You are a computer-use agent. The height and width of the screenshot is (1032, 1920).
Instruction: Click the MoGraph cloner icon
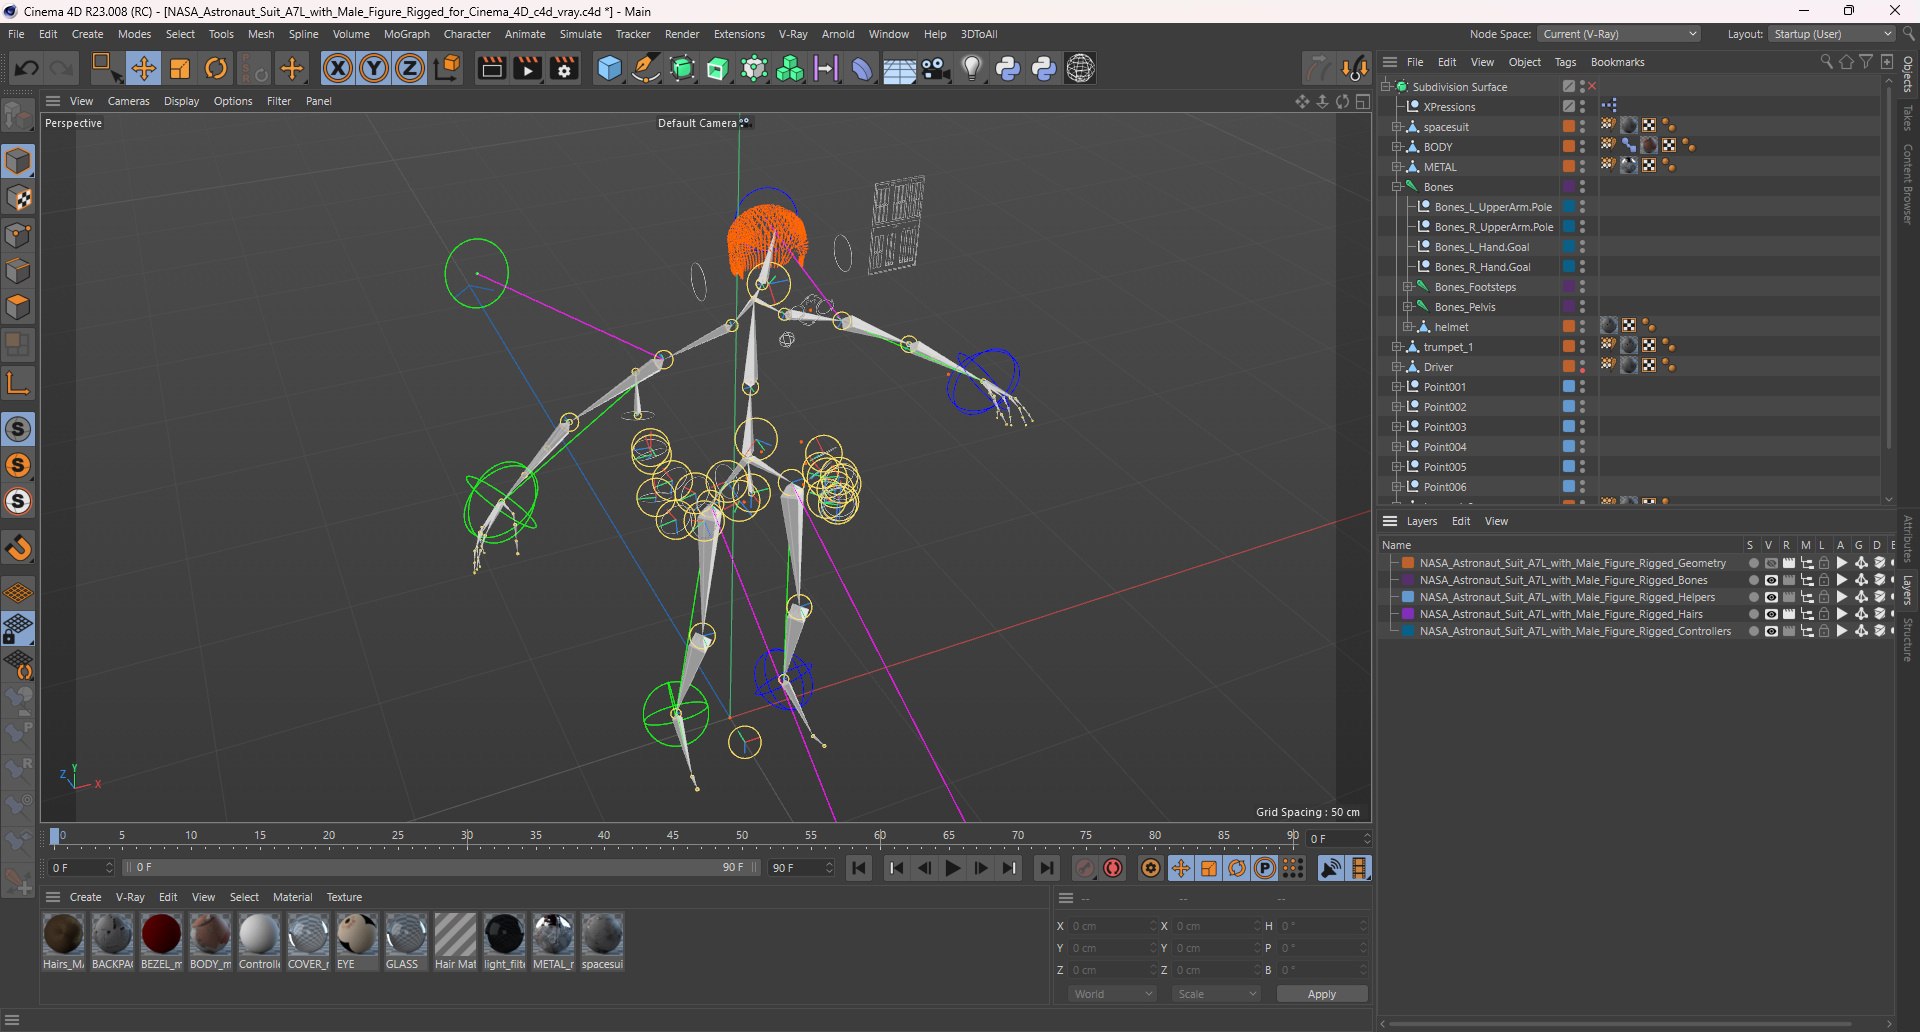(790, 68)
